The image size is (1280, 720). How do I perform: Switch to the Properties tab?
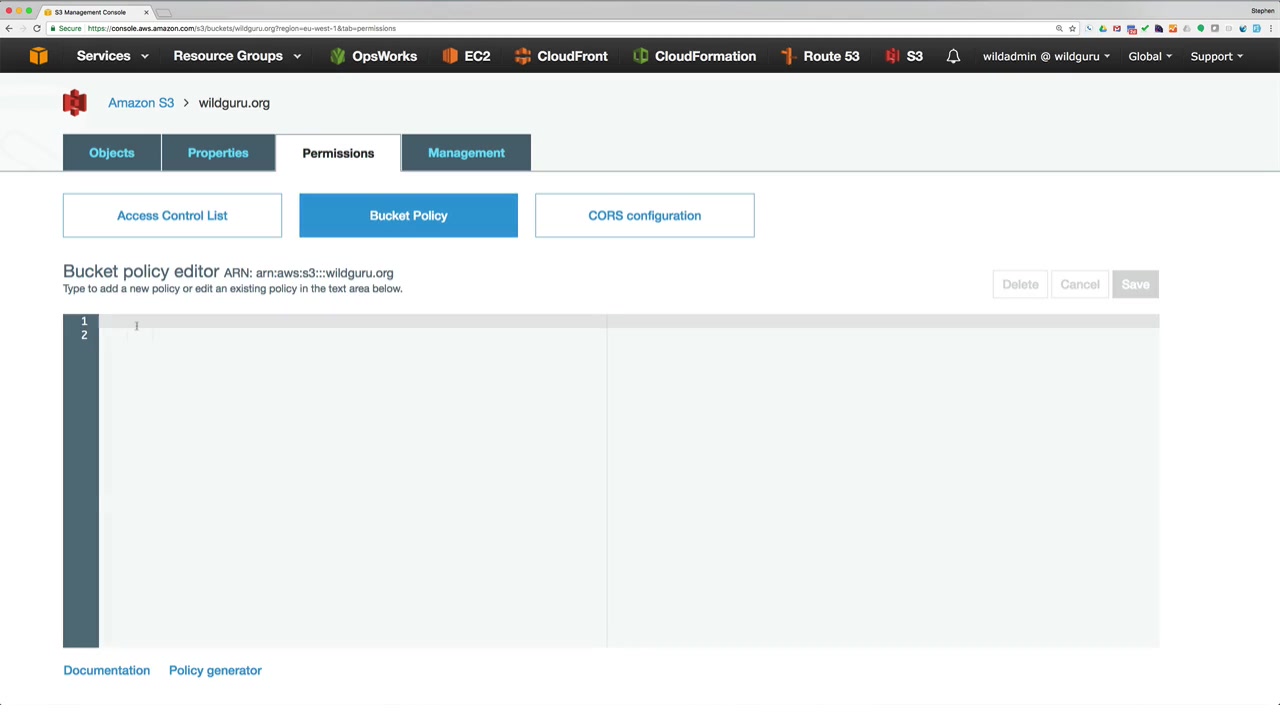pos(218,153)
